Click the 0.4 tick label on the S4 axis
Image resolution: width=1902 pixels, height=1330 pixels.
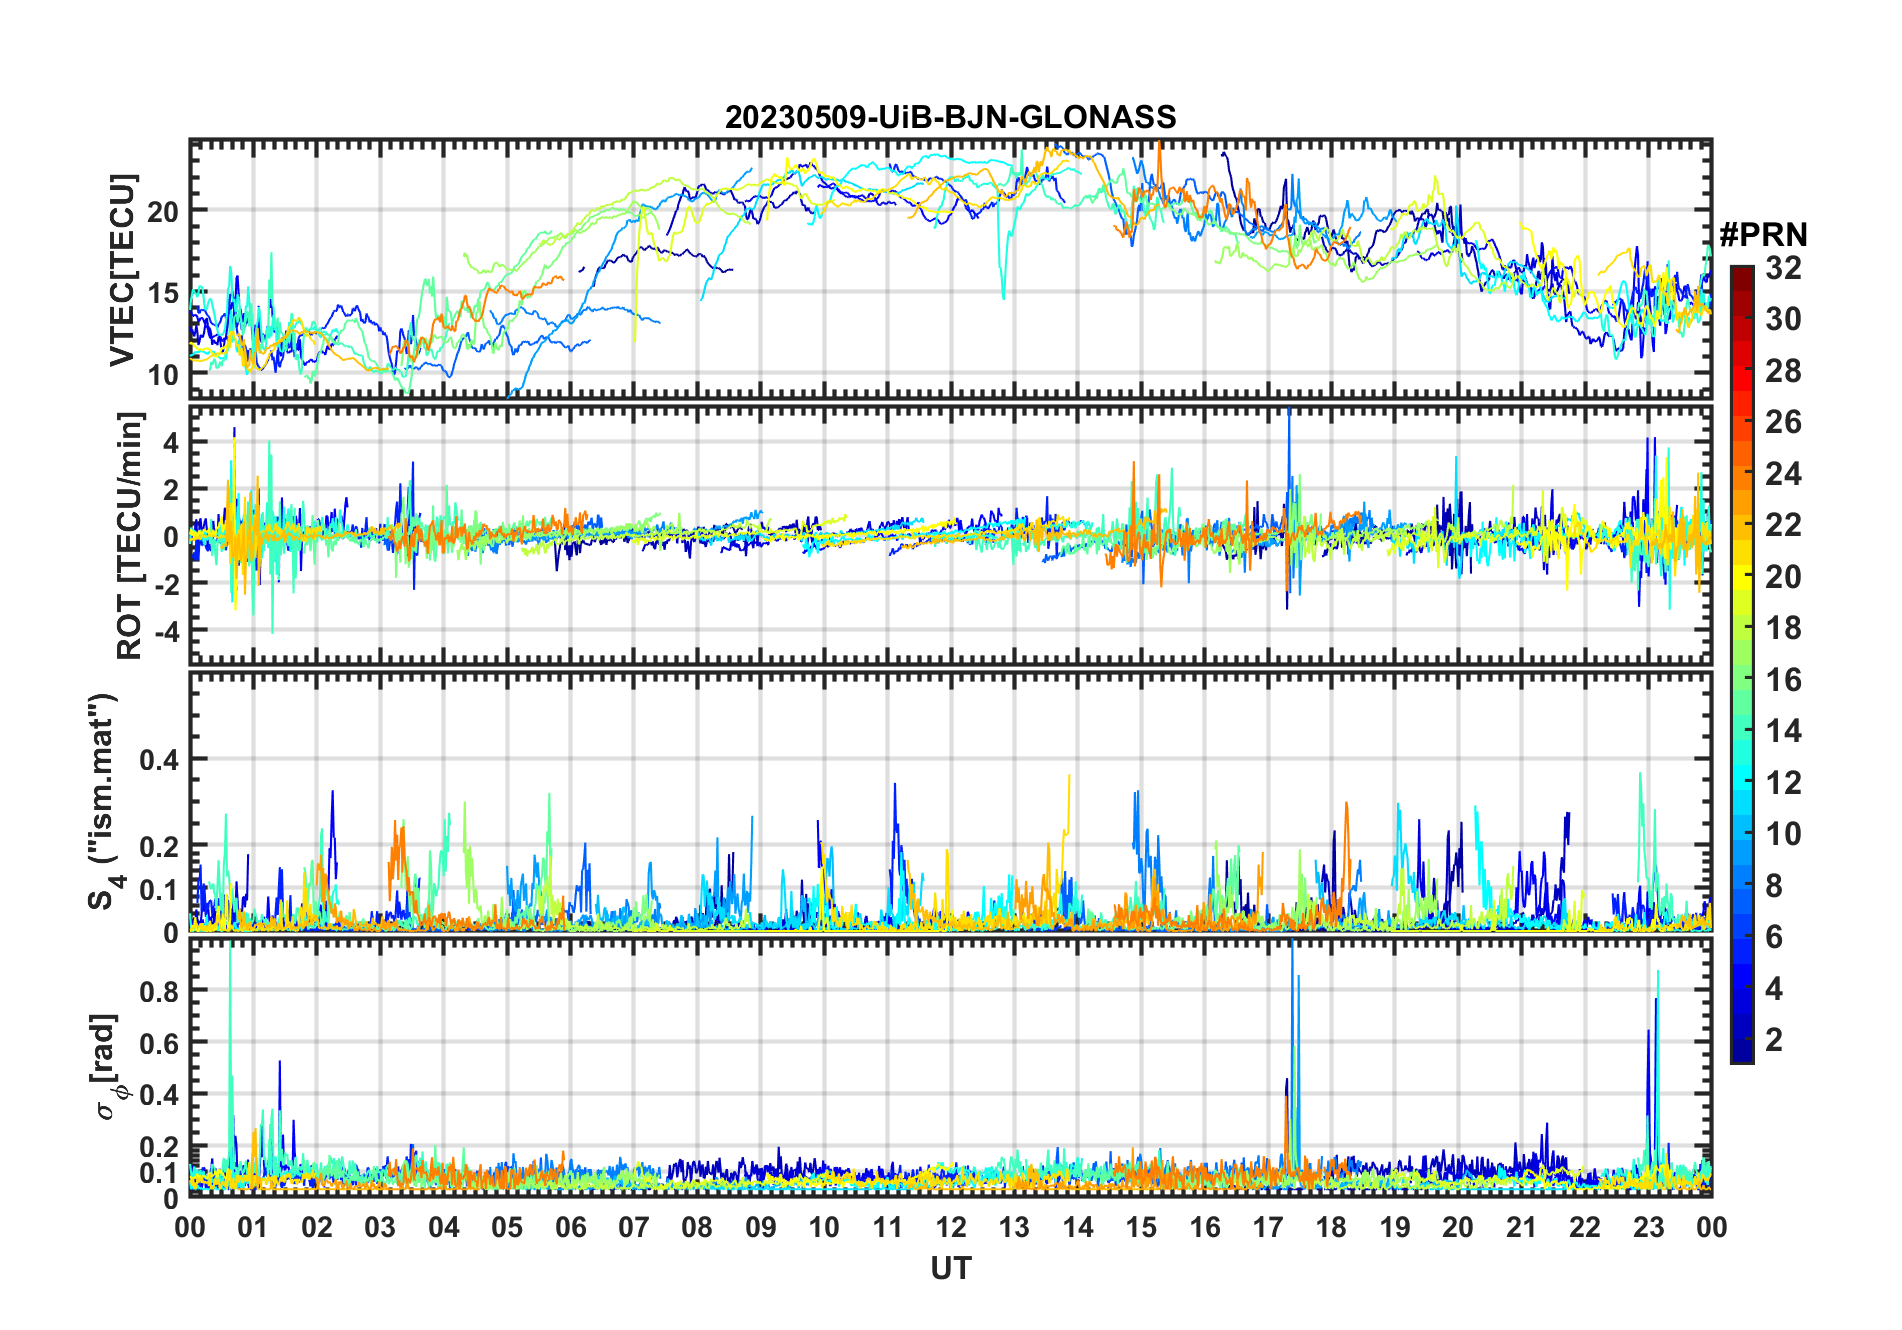pos(159,760)
